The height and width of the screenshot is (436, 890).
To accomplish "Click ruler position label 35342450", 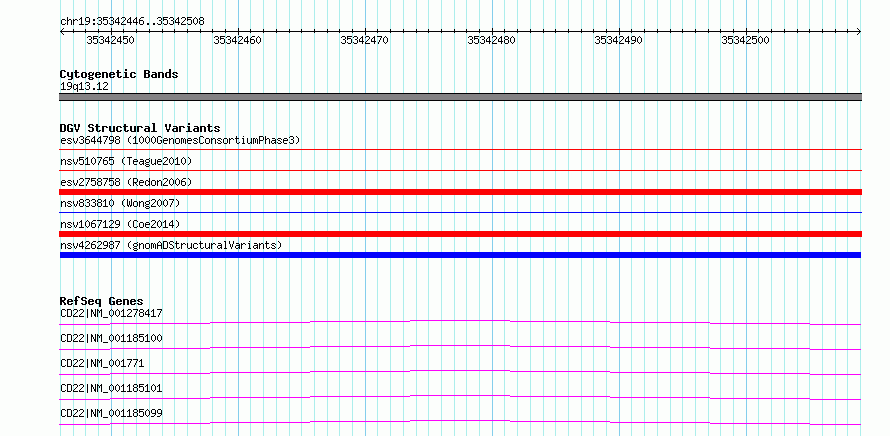I will tap(110, 40).
